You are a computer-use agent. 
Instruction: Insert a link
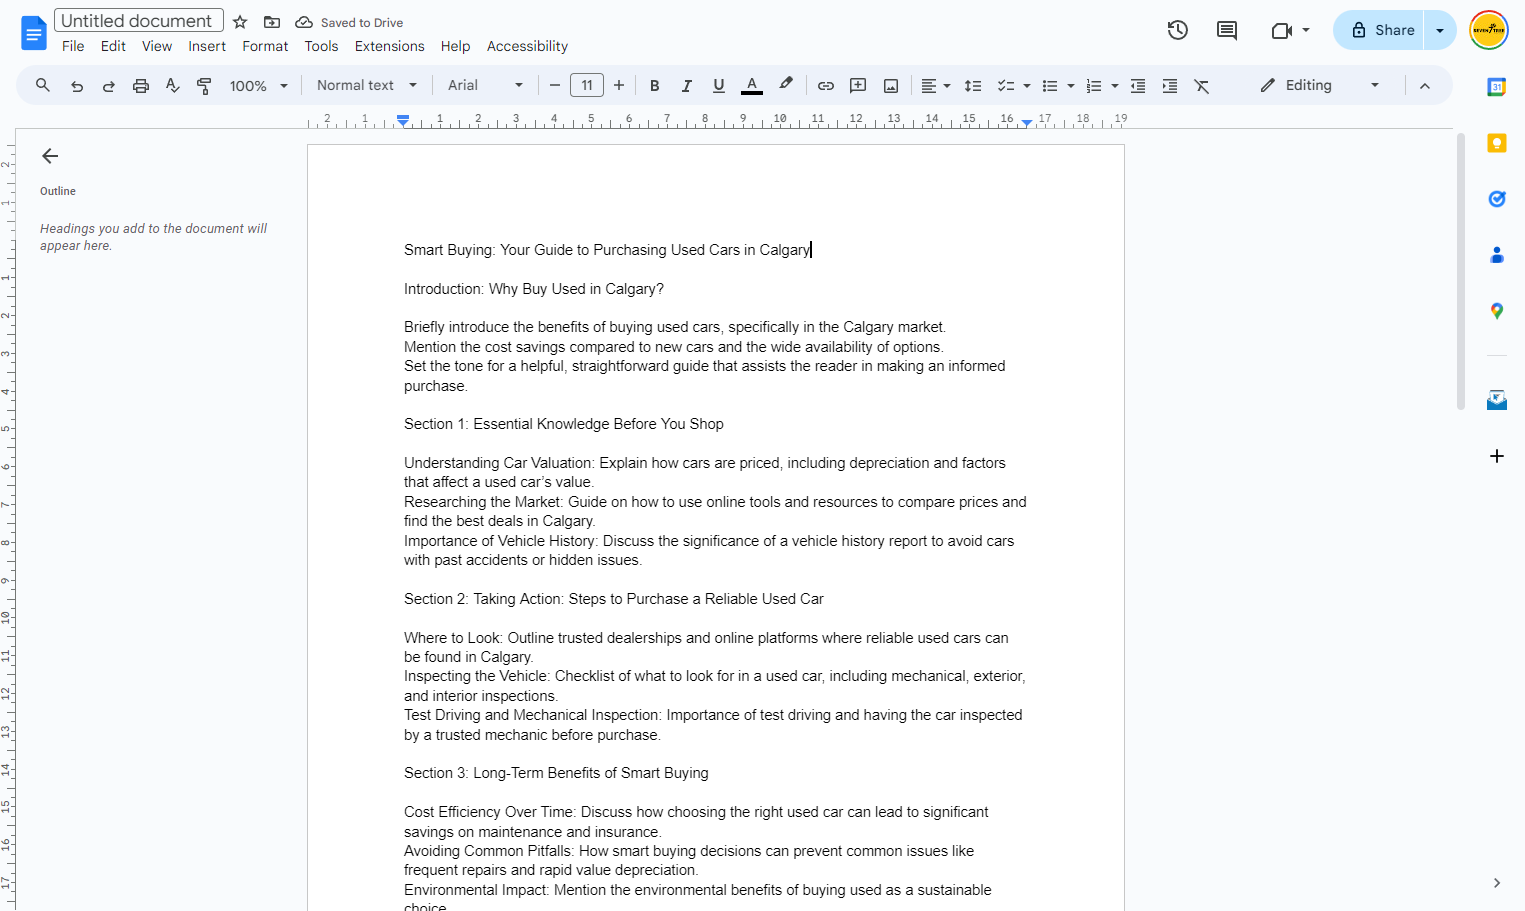(x=826, y=86)
